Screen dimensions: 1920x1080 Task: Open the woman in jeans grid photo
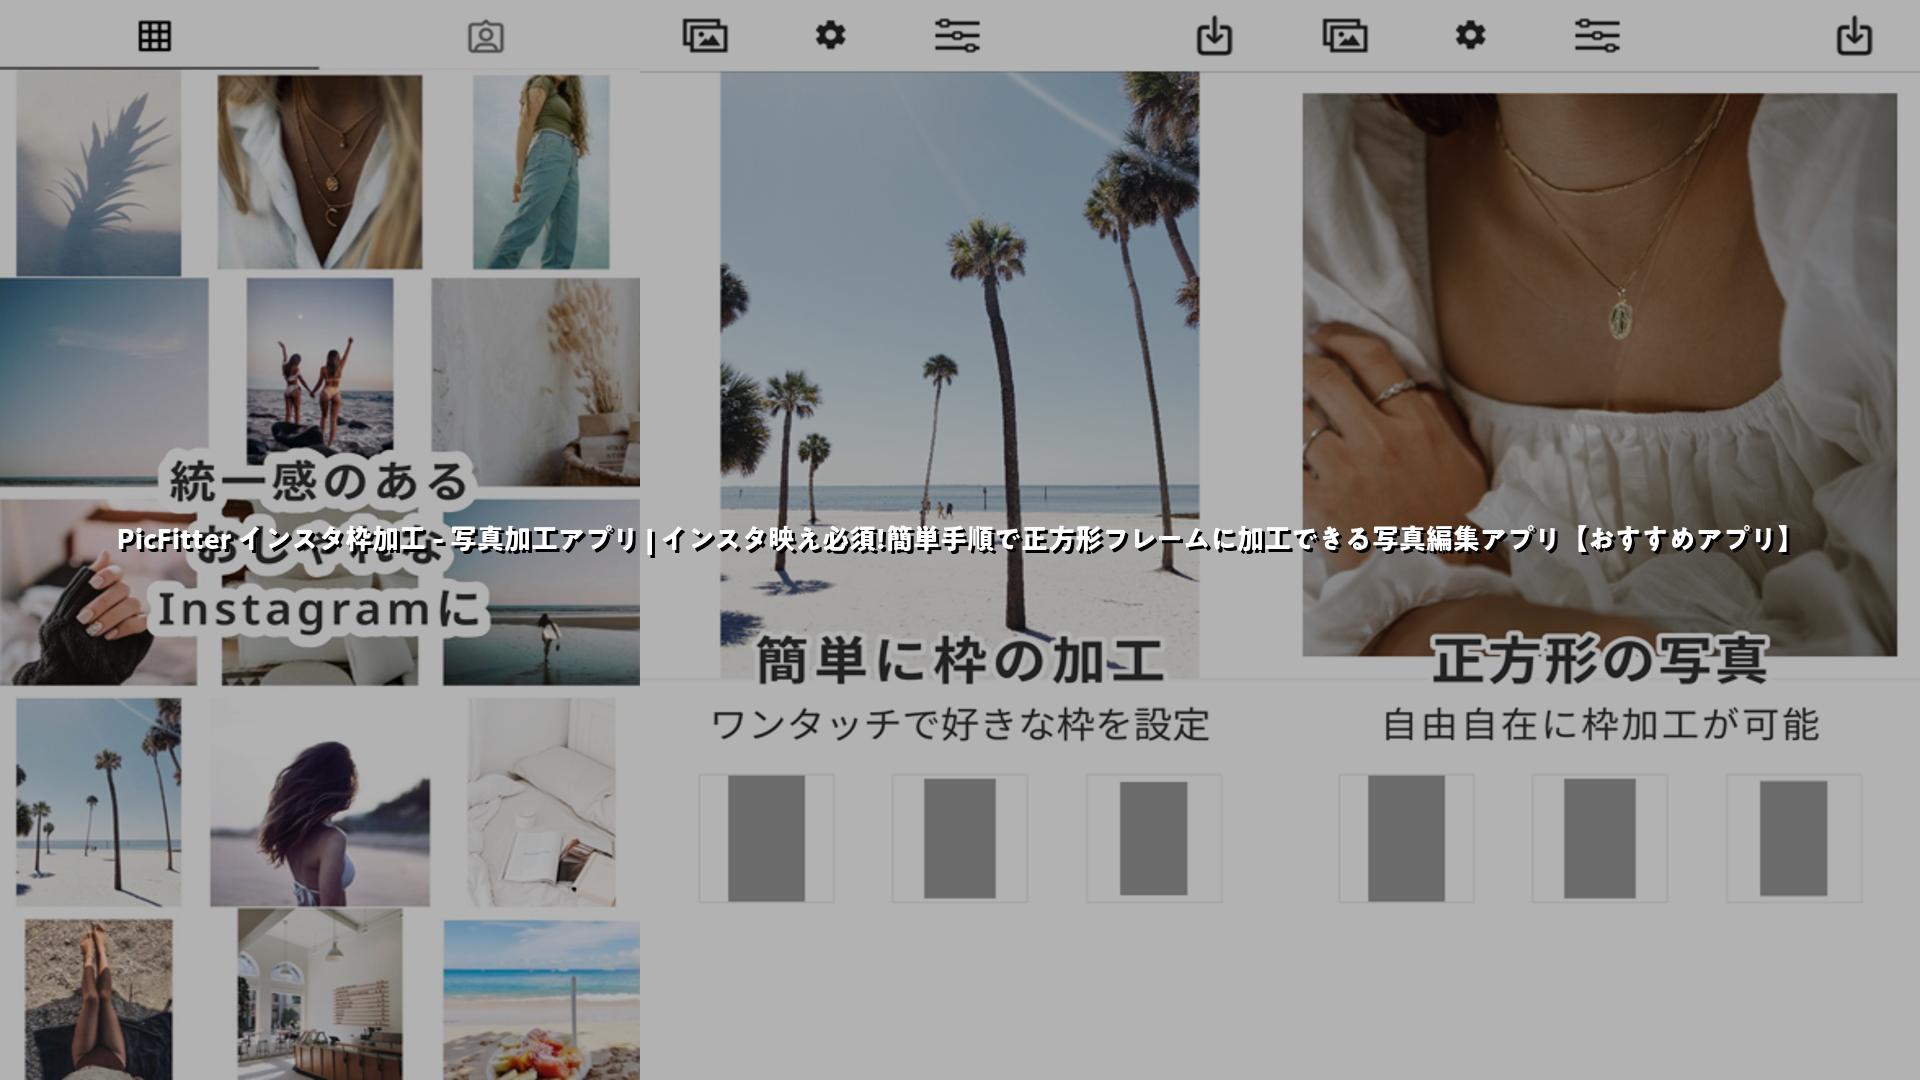tap(541, 172)
